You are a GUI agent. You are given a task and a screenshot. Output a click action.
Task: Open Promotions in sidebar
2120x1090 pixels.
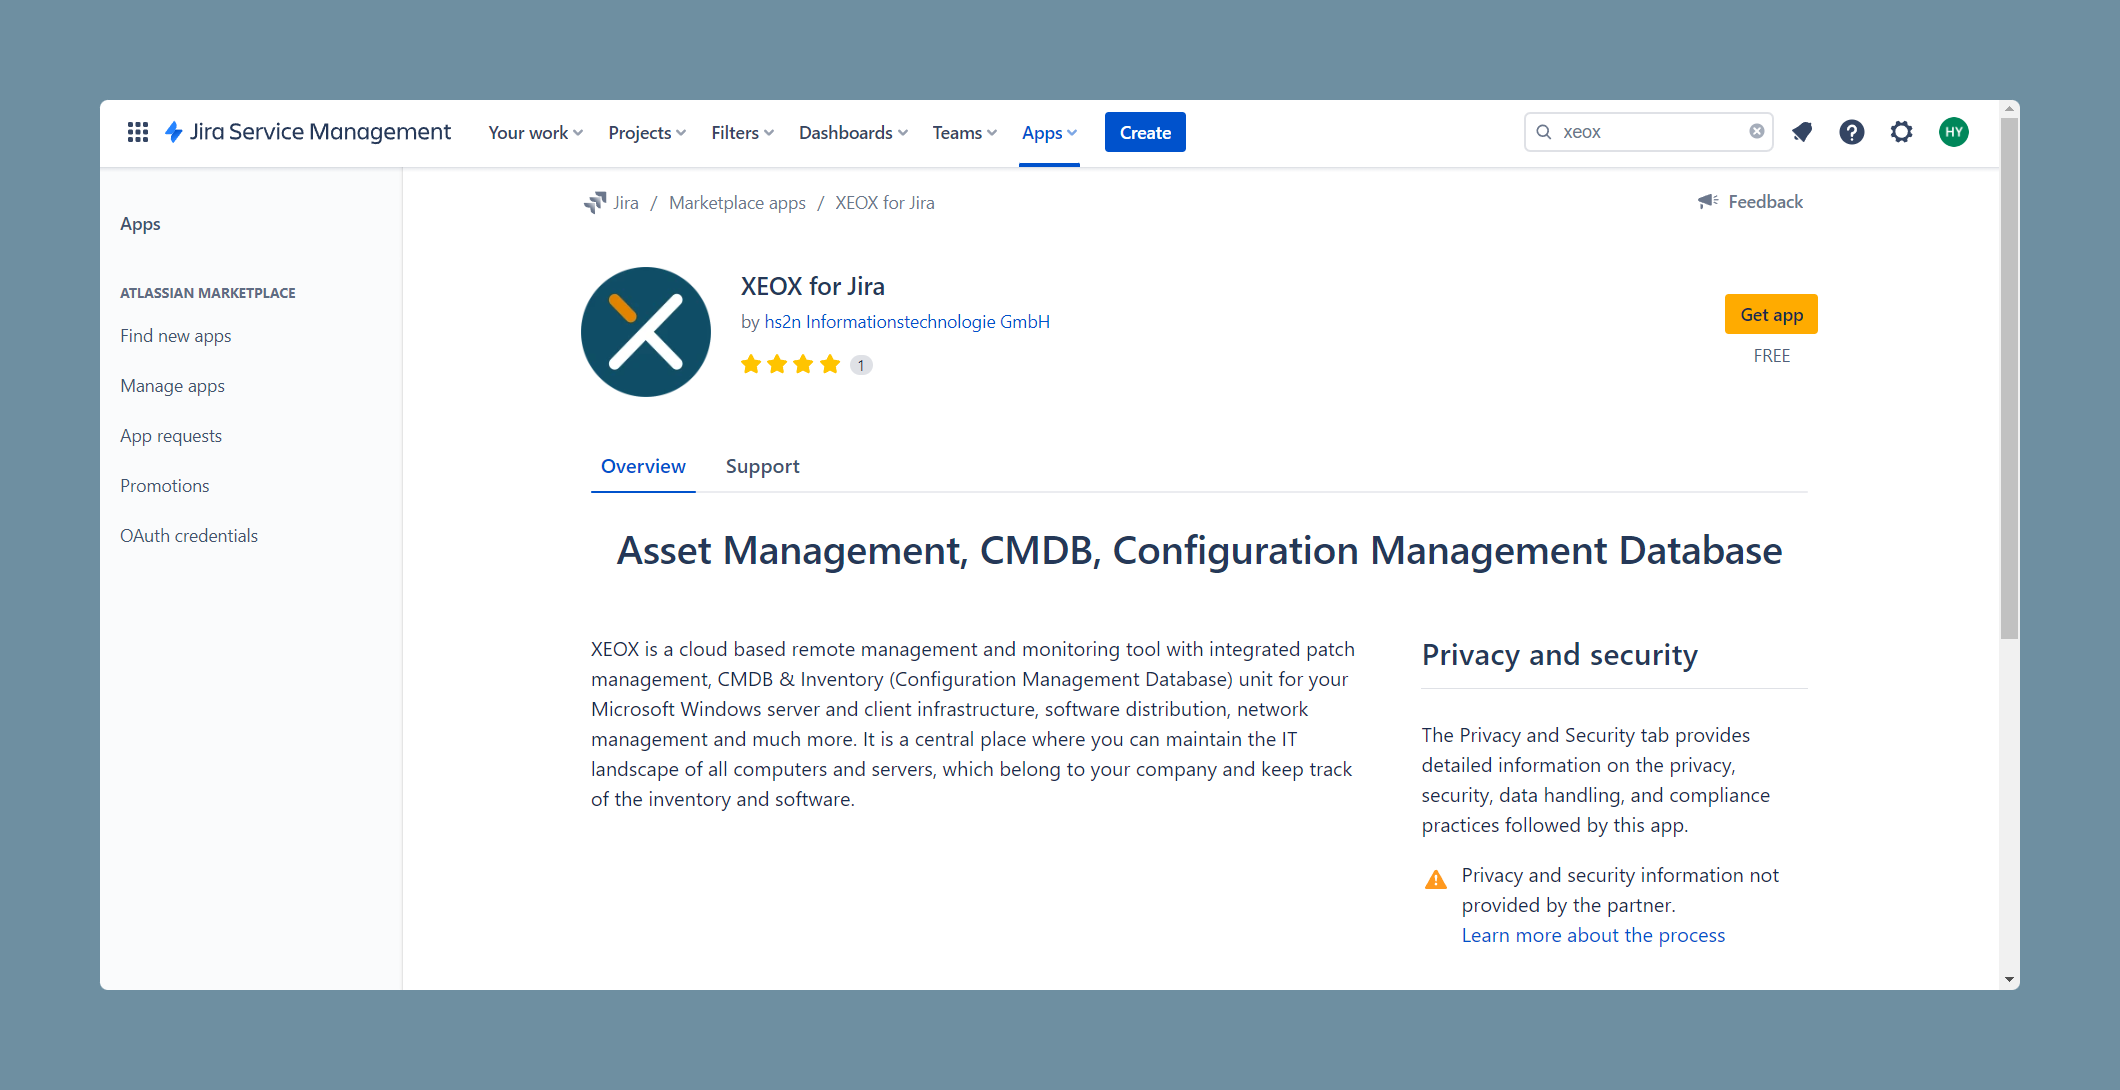coord(165,486)
